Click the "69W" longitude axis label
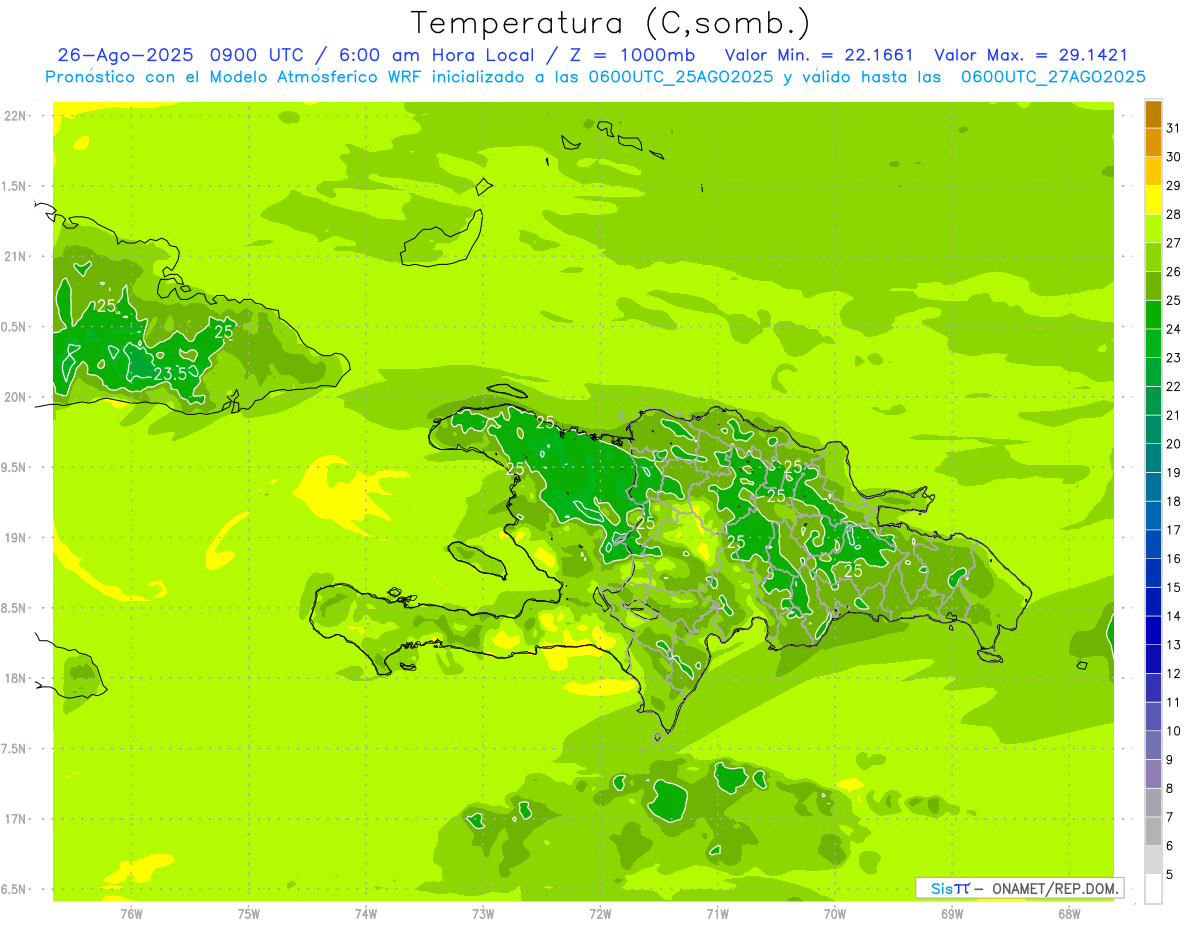 [x=952, y=914]
